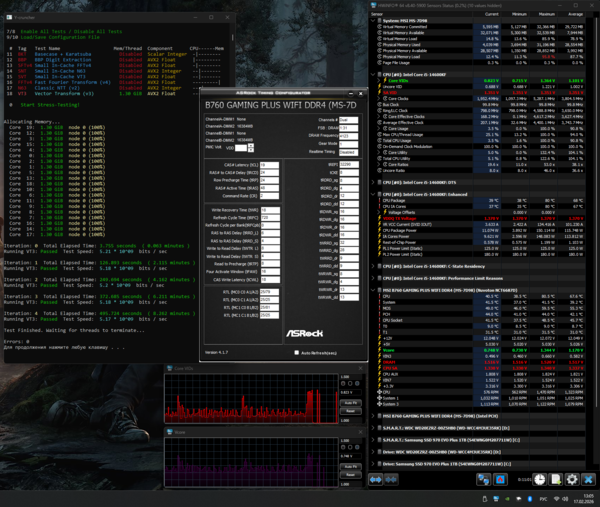Open the language indicator in taskbar
The height and width of the screenshot is (507, 600).
click(x=543, y=499)
